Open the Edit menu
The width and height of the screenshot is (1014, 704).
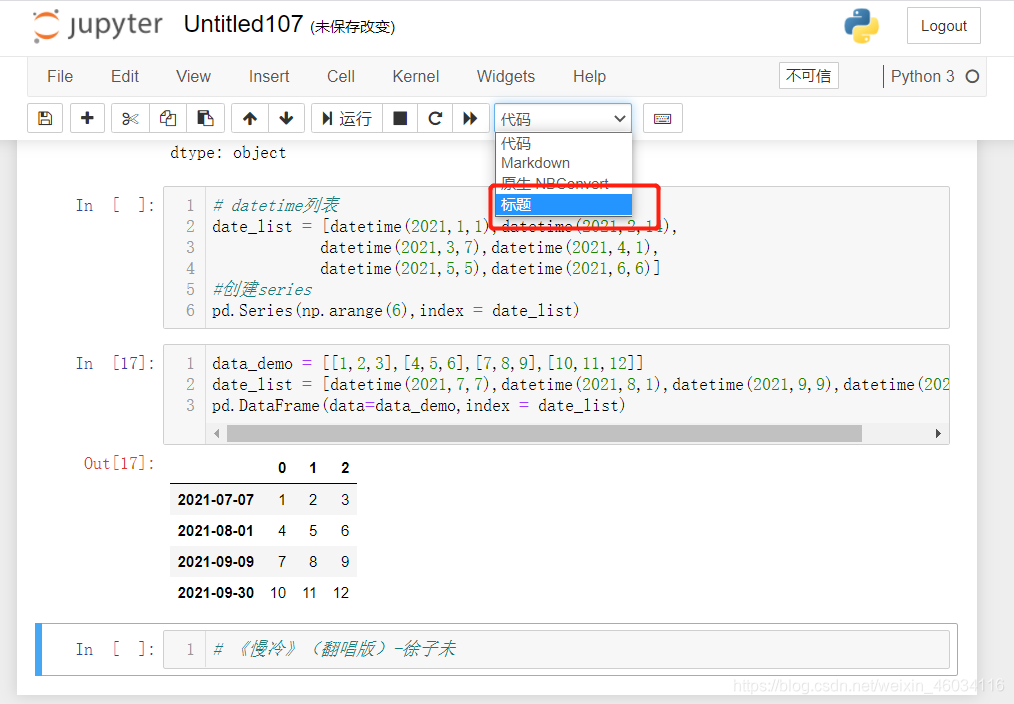(x=125, y=76)
